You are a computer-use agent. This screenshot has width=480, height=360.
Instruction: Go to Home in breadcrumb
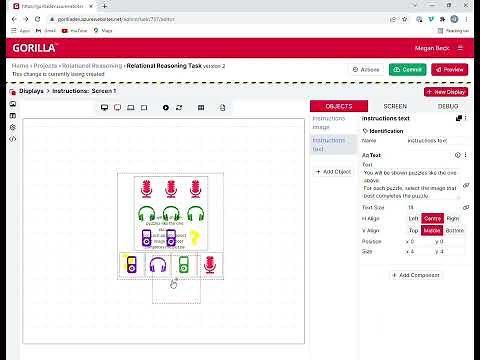(20, 66)
